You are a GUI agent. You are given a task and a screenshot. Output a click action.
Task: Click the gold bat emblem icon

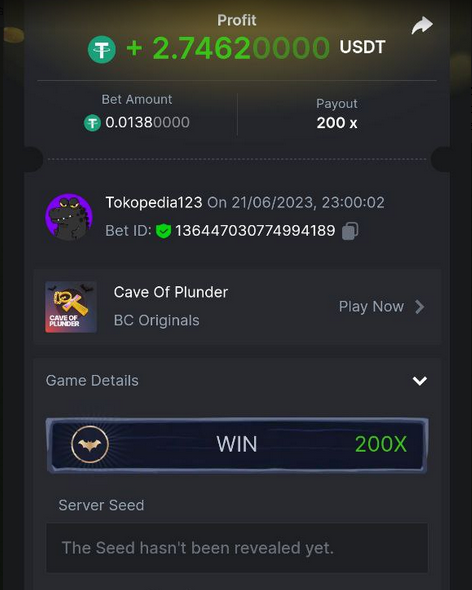[x=90, y=444]
